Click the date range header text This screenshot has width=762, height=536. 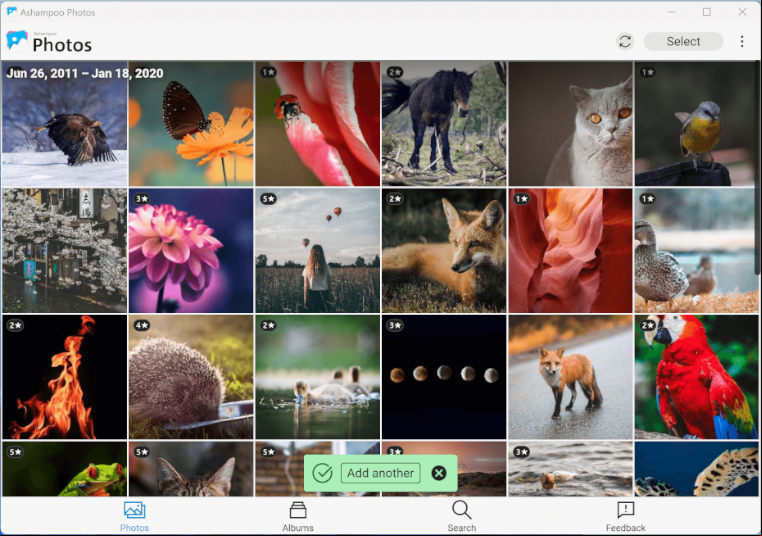(85, 73)
